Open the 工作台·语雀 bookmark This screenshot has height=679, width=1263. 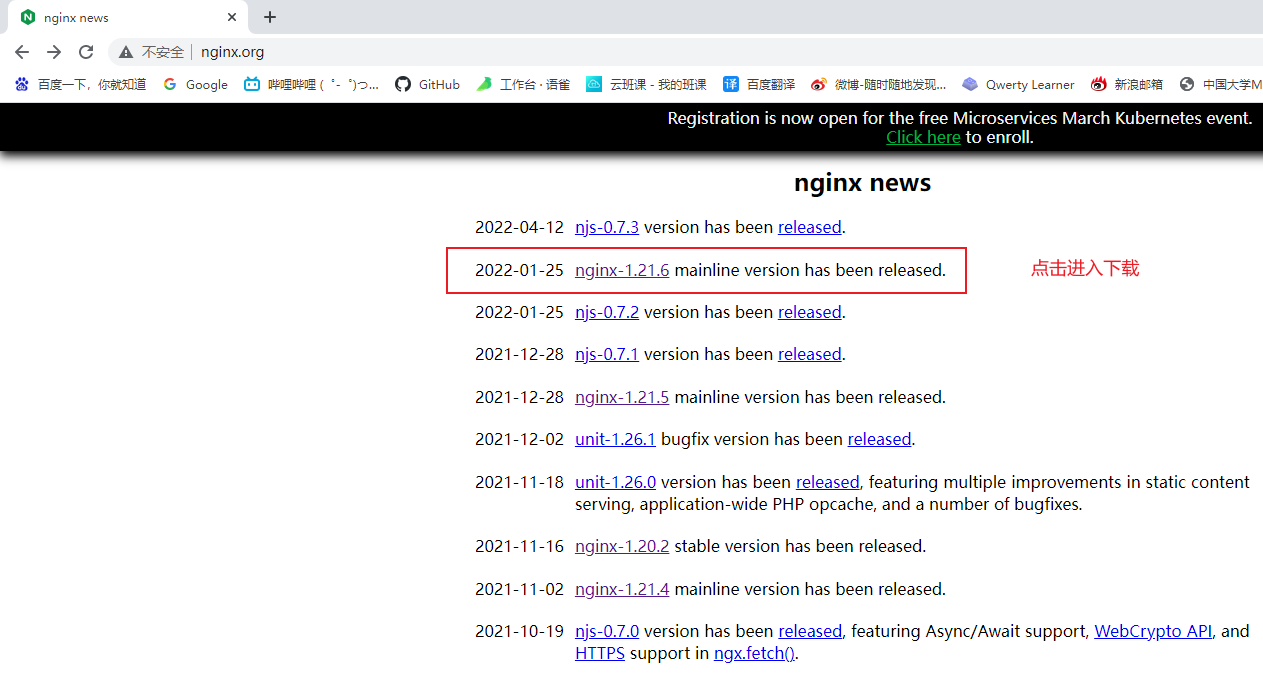coord(523,85)
